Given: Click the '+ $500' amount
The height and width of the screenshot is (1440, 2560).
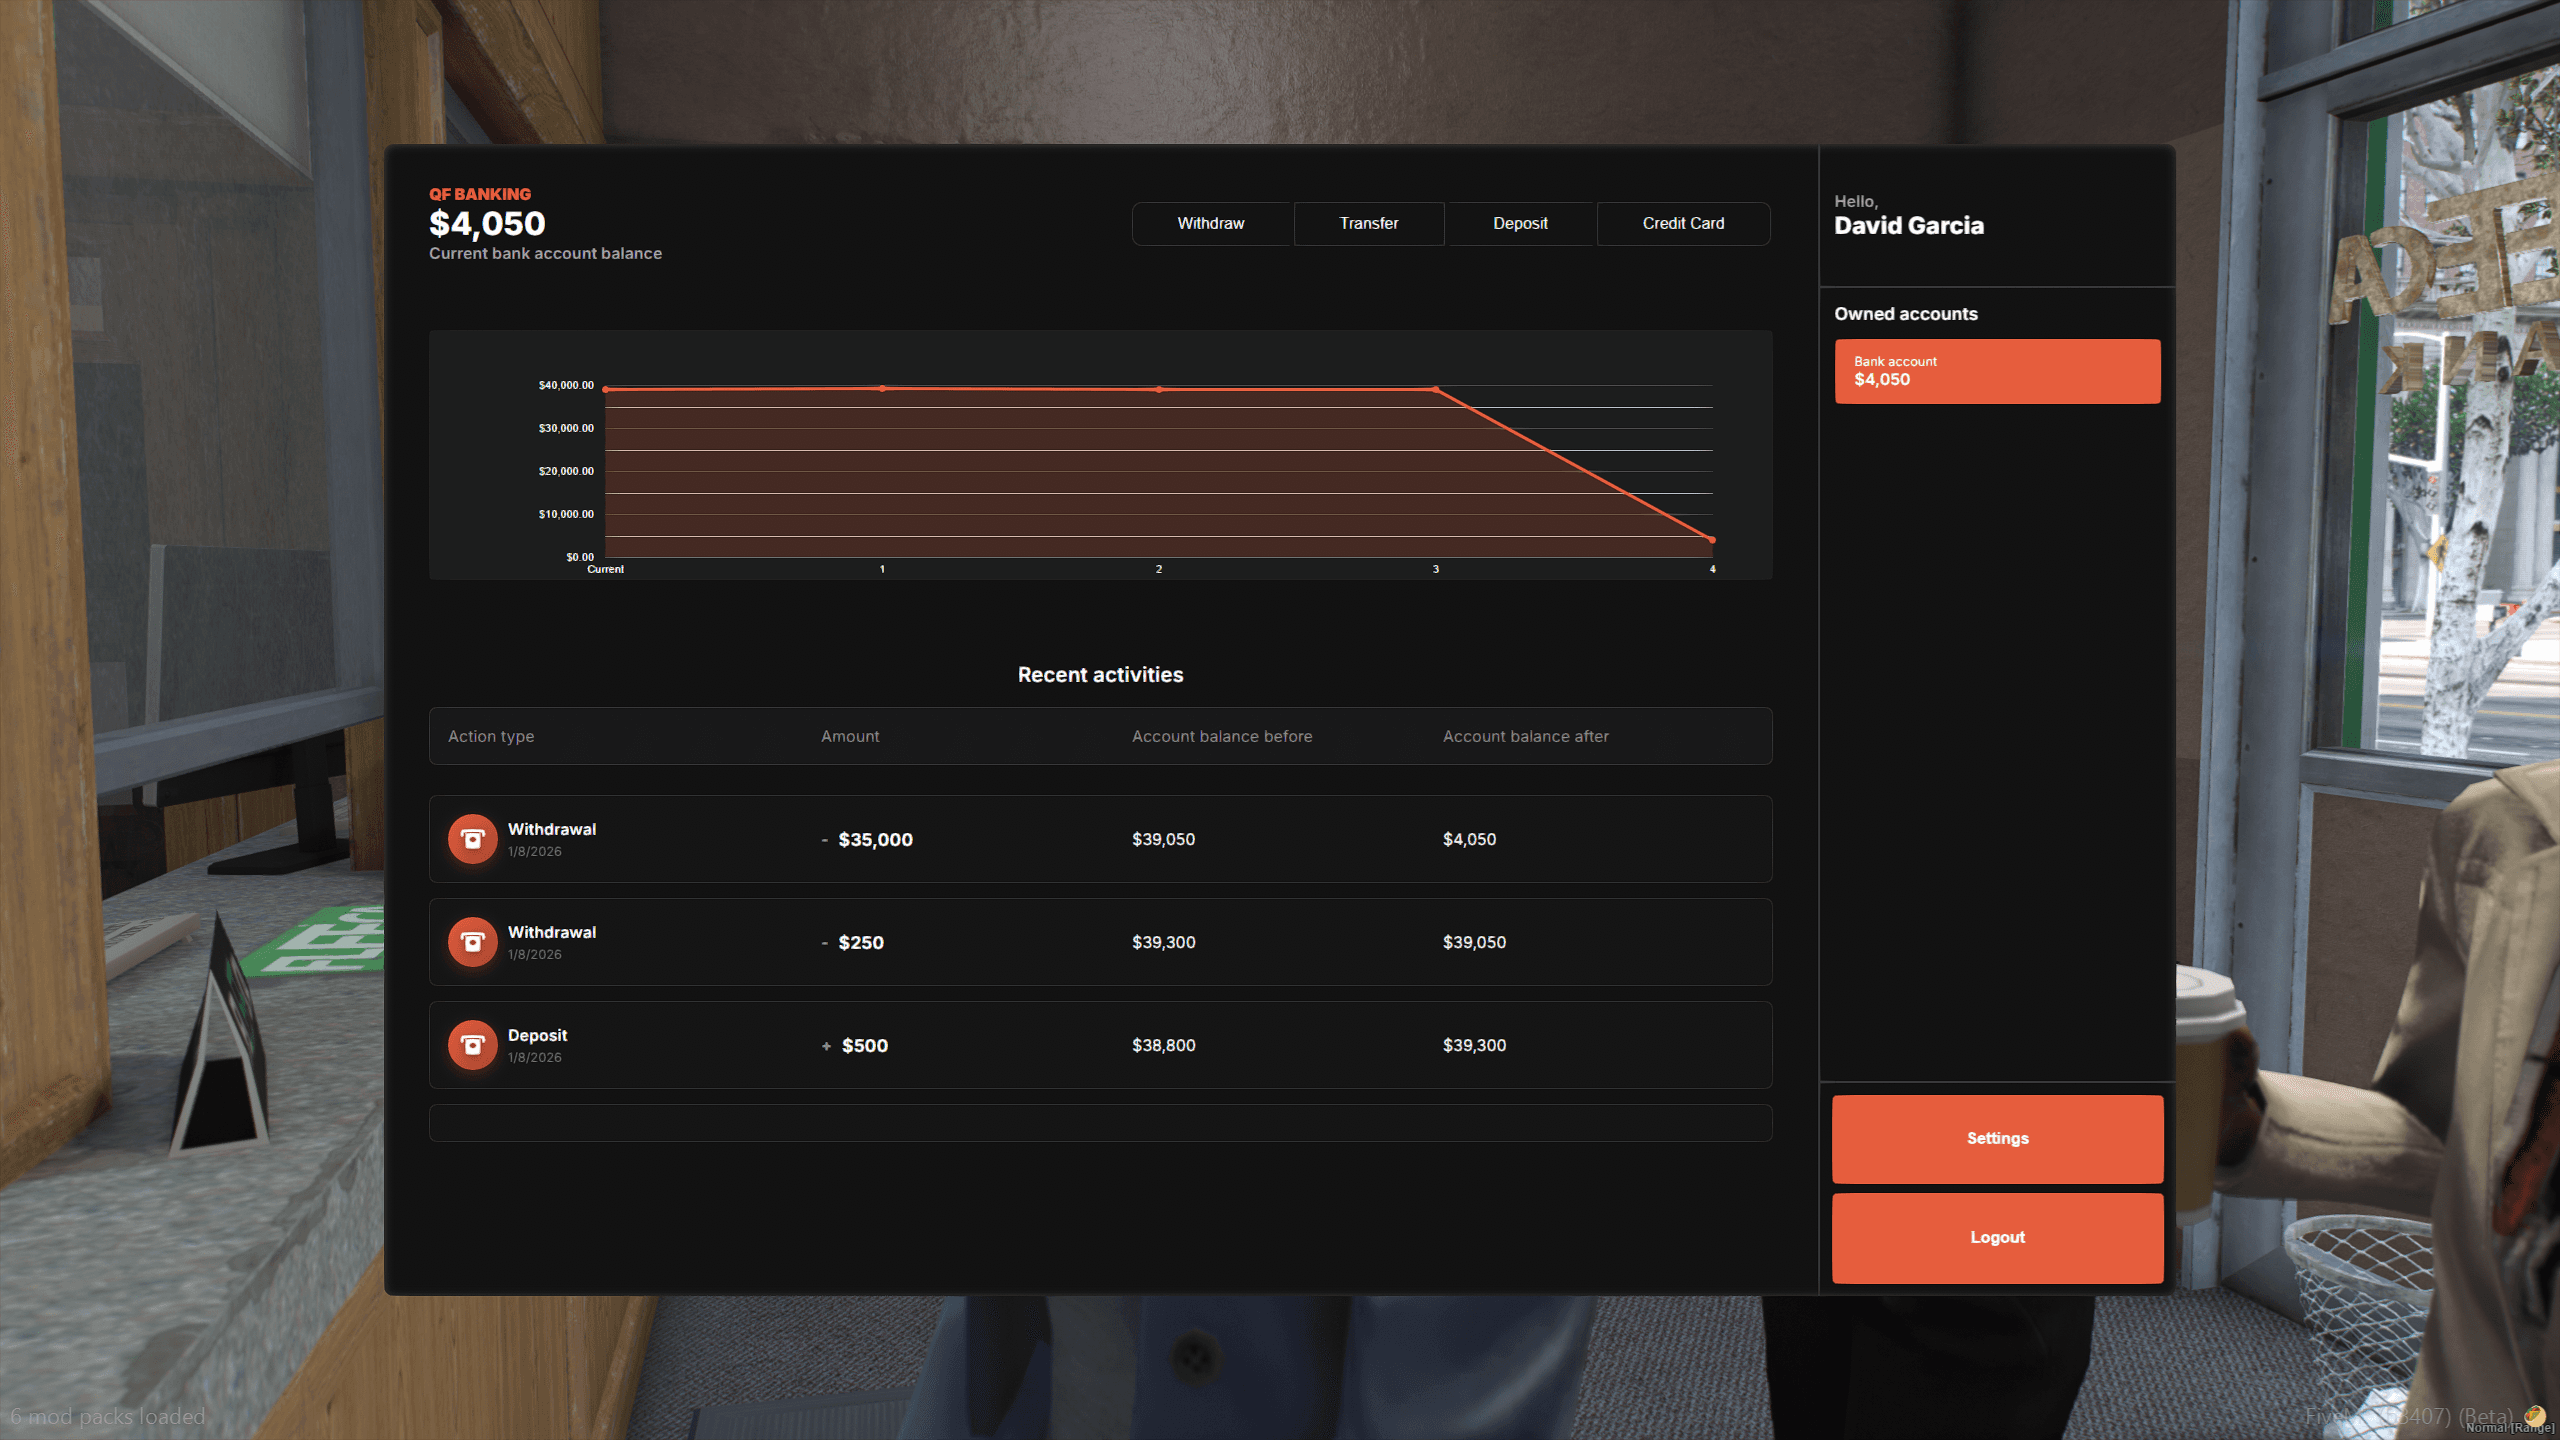Looking at the screenshot, I should 855,1045.
